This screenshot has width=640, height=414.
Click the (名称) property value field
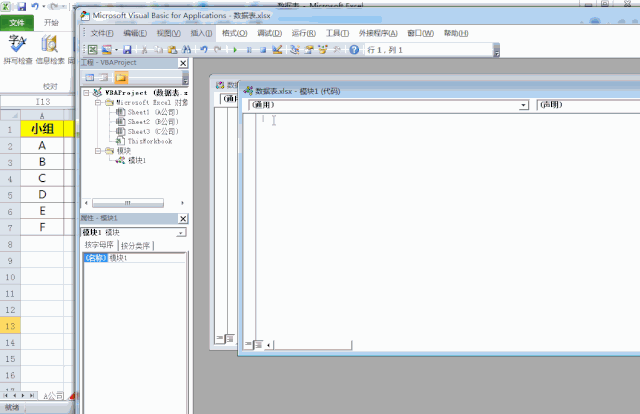coord(147,258)
